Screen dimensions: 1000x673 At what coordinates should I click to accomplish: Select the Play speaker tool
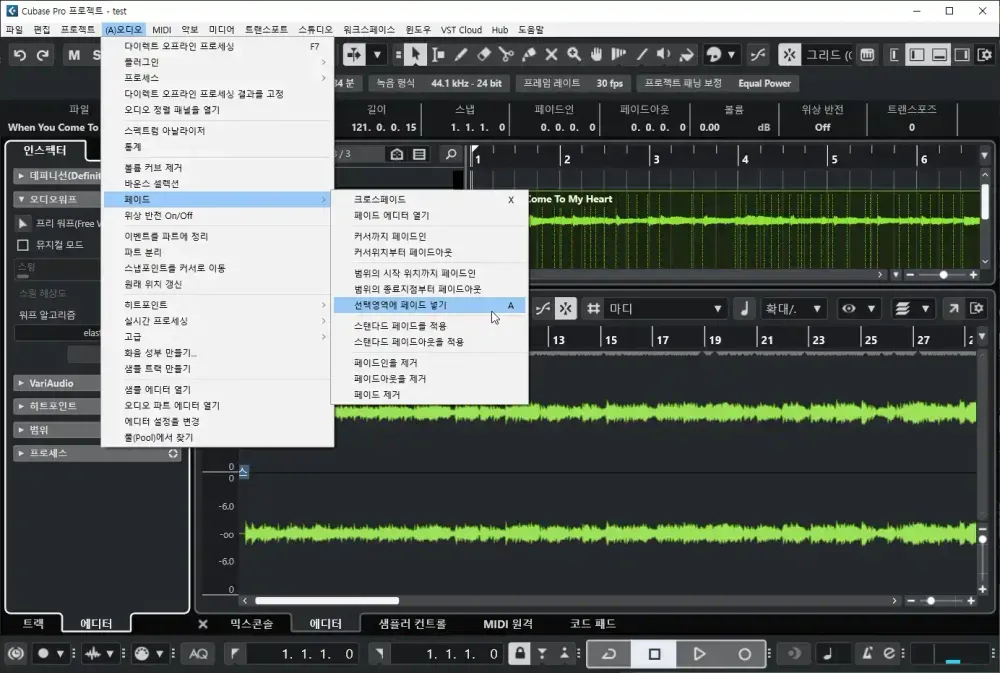point(664,55)
